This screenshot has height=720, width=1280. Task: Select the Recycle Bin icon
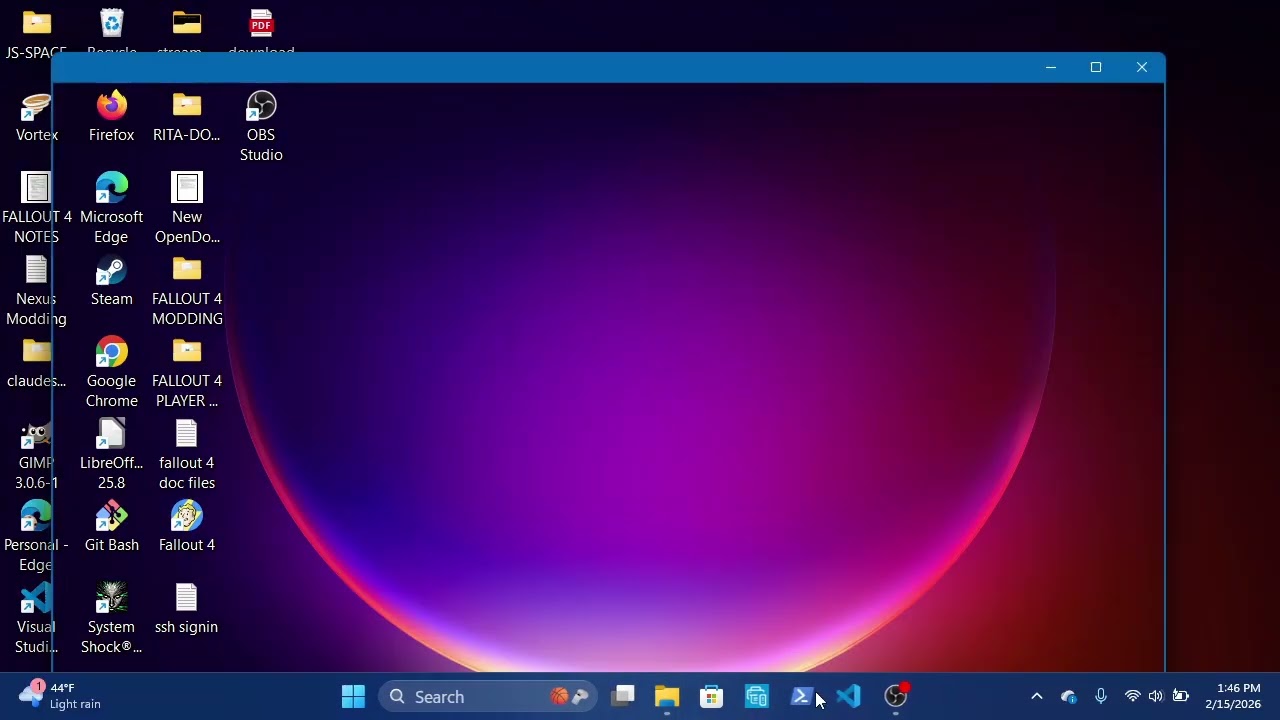coord(111,32)
